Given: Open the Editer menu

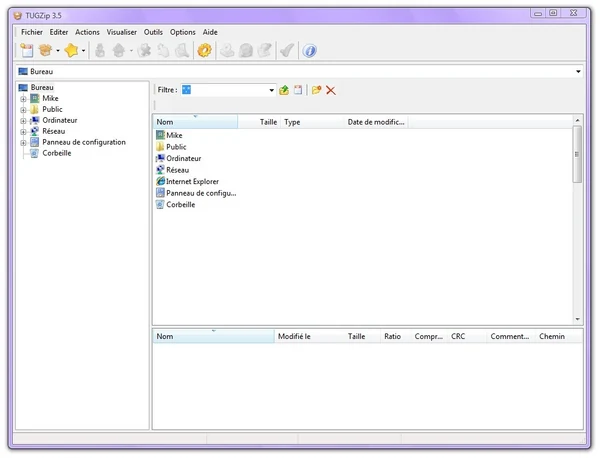Looking at the screenshot, I should 59,32.
